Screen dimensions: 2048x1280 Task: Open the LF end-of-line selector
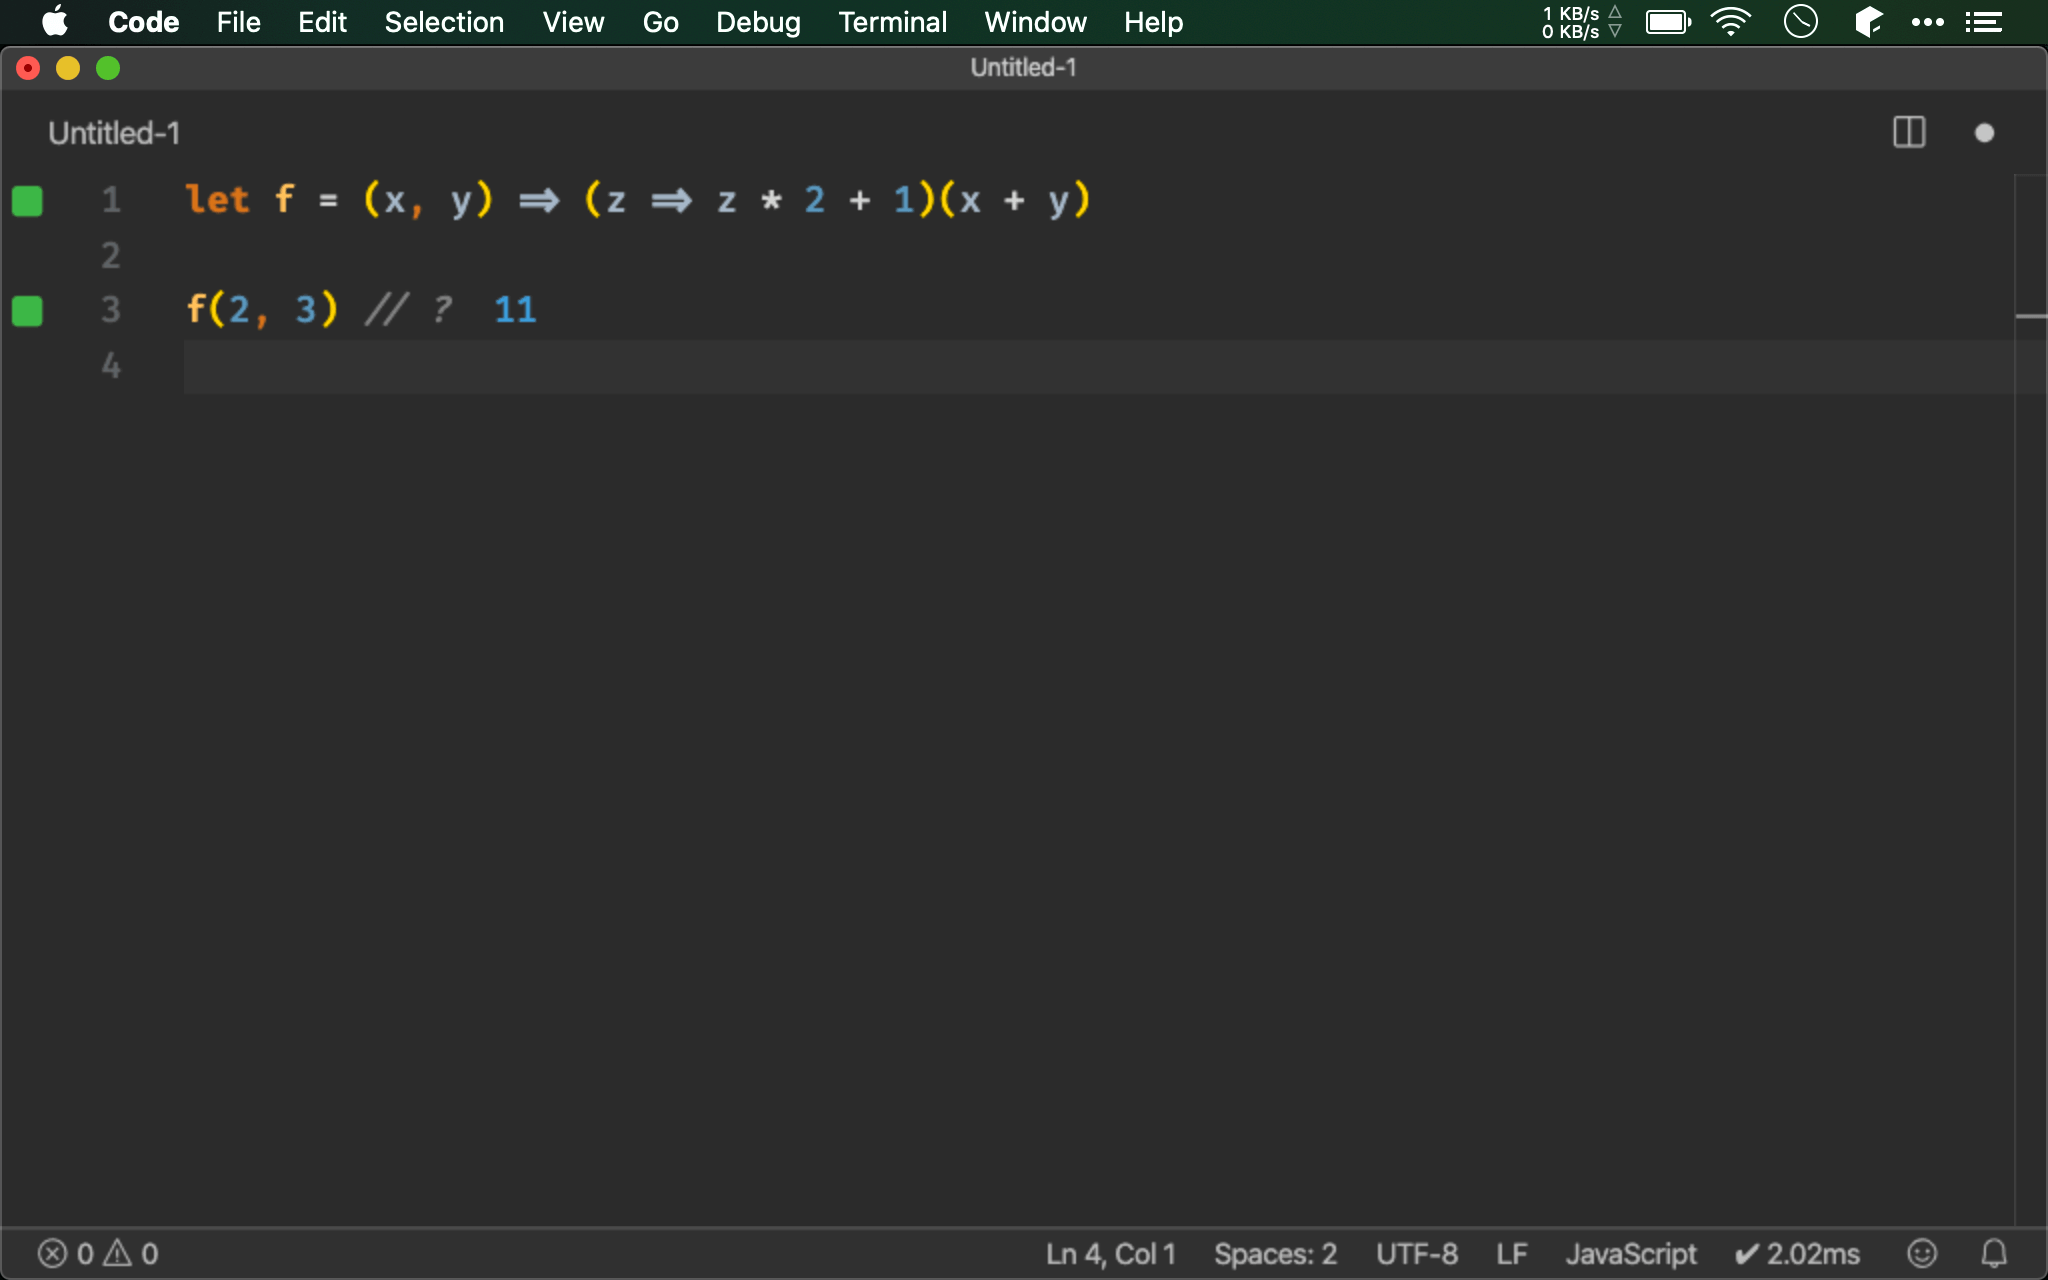(x=1511, y=1253)
